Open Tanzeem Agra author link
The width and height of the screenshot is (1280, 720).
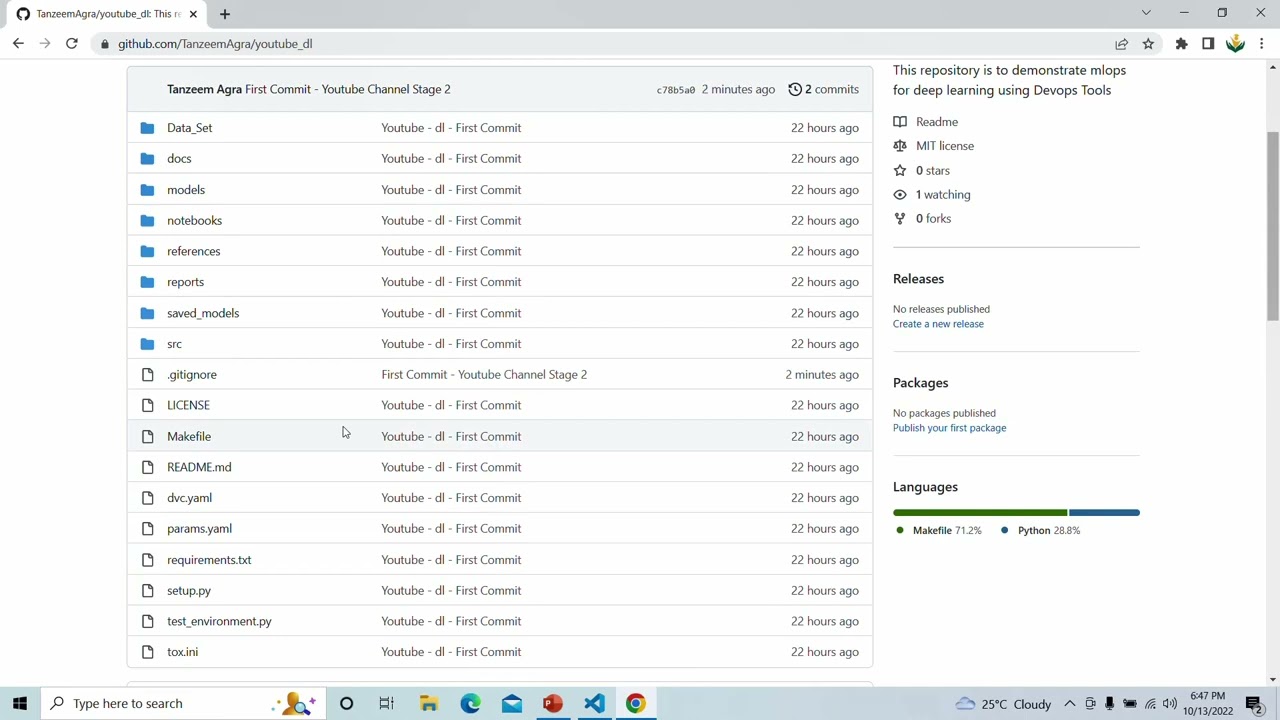(204, 89)
